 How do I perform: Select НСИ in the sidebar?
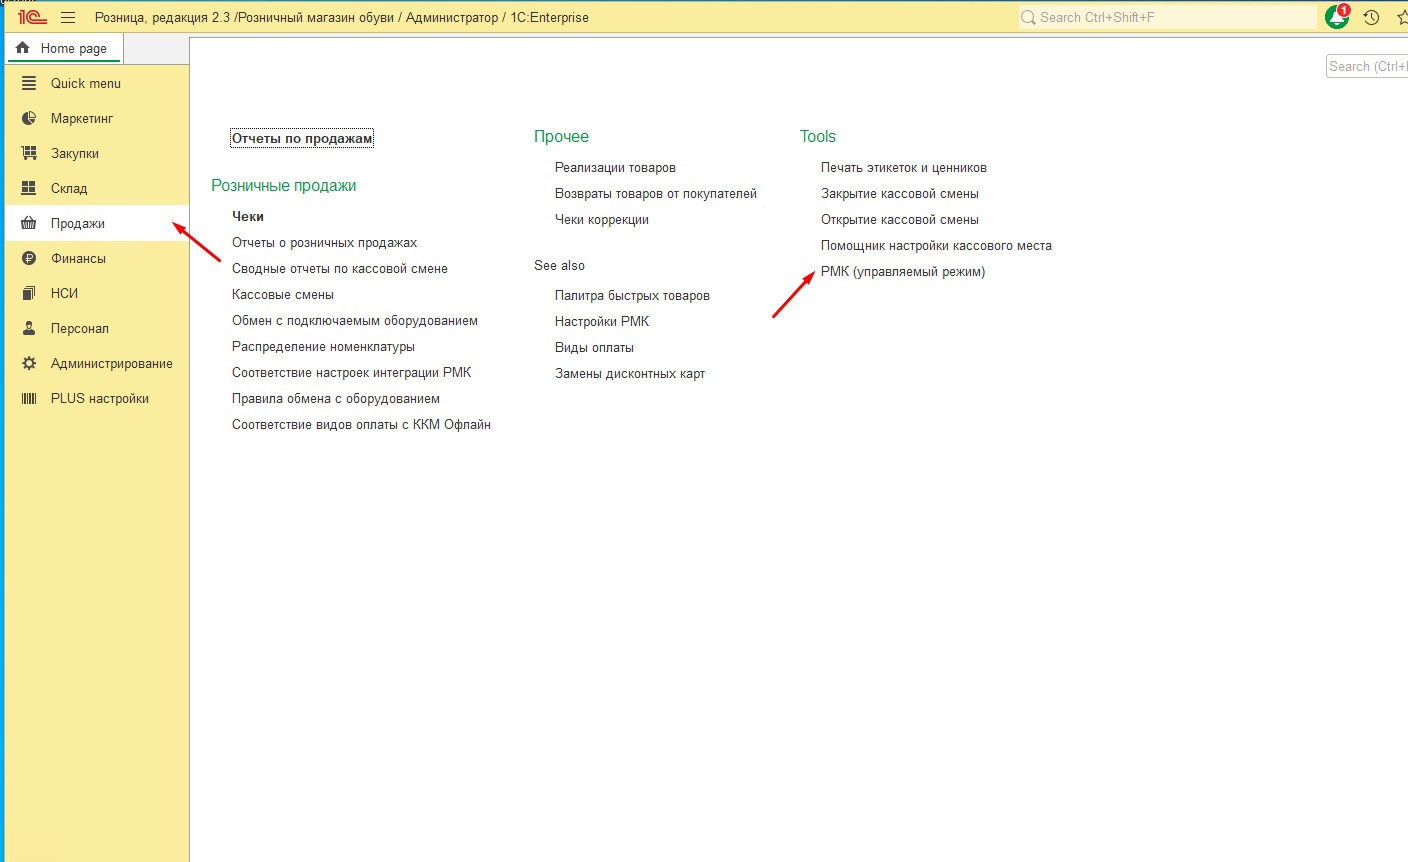[64, 293]
